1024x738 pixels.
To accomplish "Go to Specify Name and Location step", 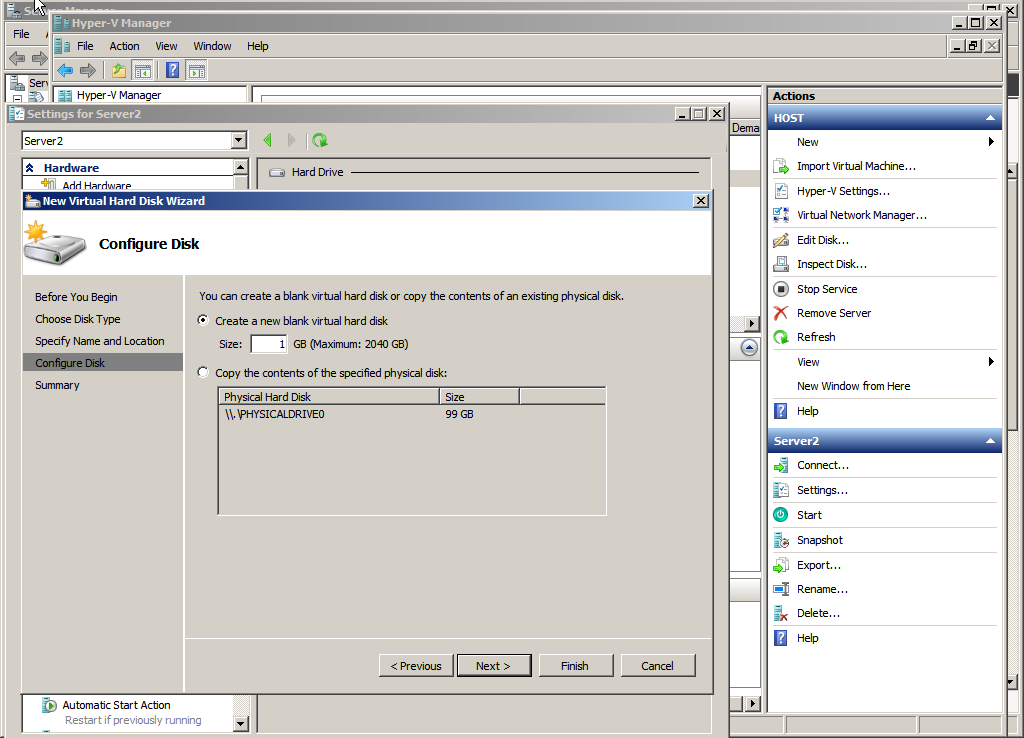I will [100, 341].
